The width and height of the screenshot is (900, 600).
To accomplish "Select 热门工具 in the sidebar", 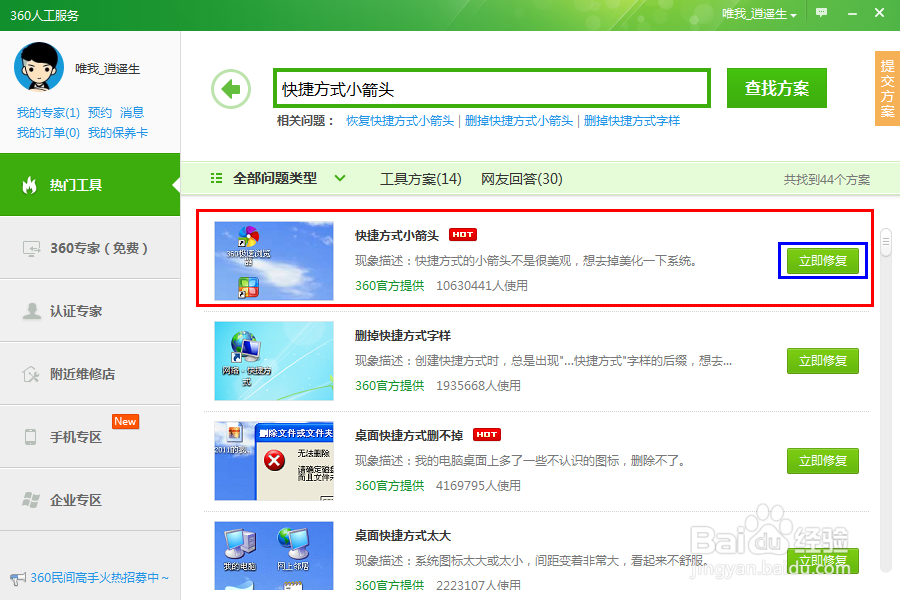I will coord(90,185).
